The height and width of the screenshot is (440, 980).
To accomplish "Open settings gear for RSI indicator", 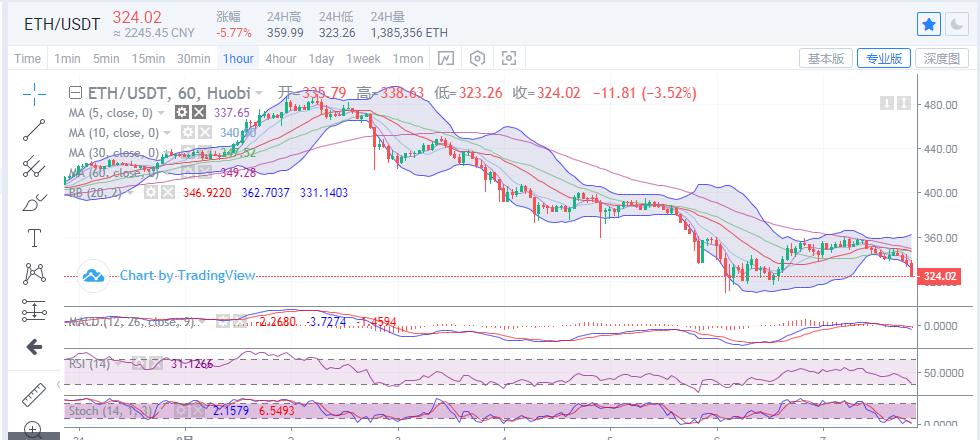I will (x=139, y=364).
